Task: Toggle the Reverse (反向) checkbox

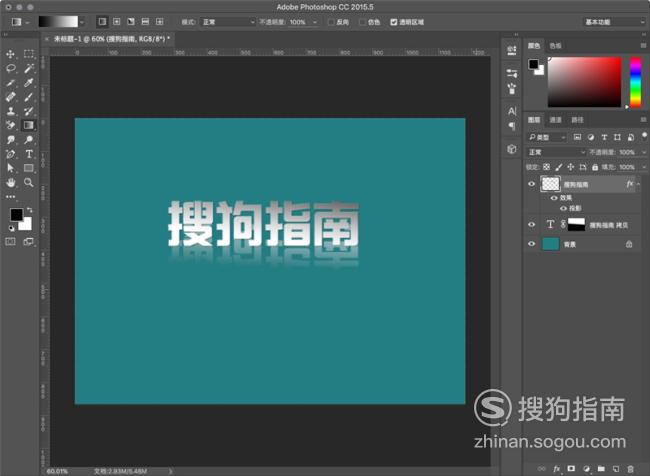Action: 331,22
